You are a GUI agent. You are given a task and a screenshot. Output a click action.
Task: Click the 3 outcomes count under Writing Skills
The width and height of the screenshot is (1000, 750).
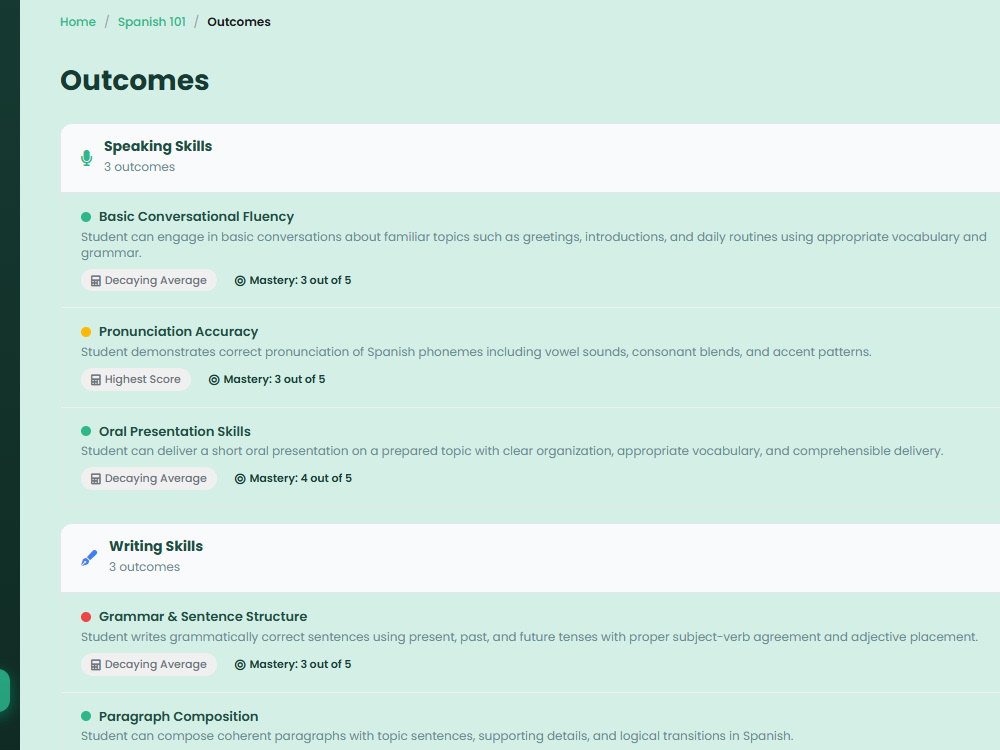pos(145,567)
